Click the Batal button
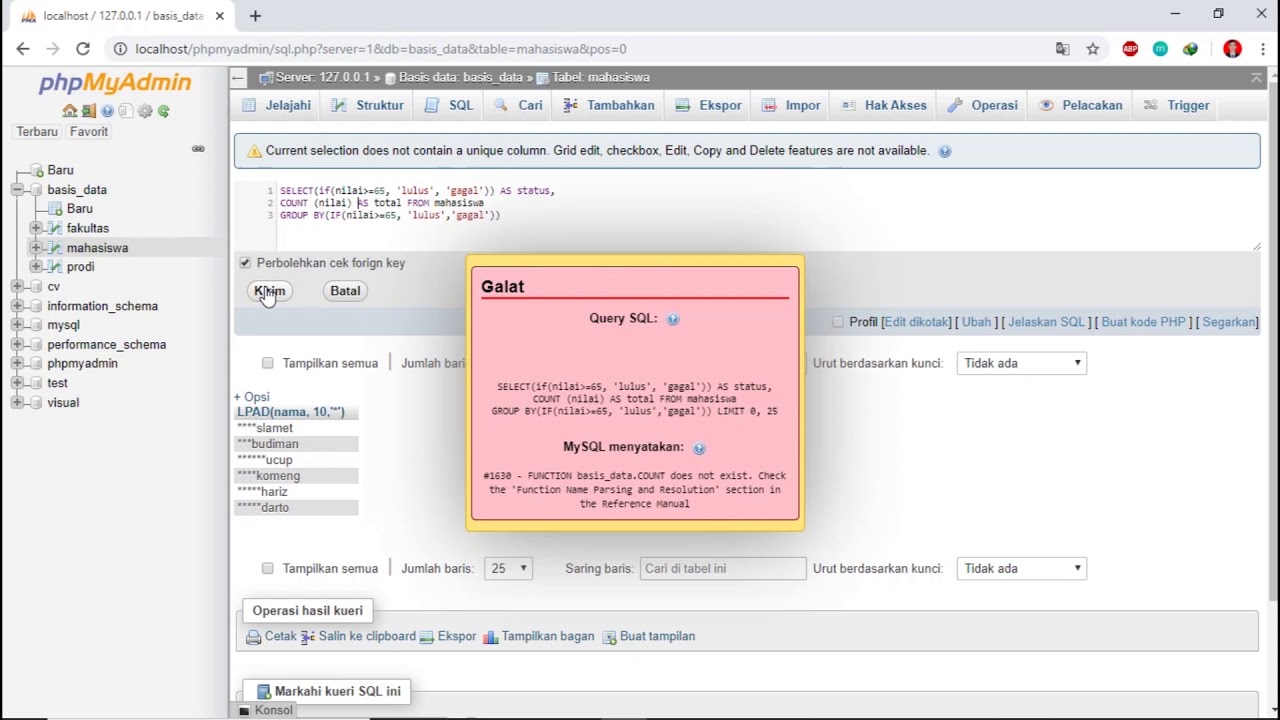 pyautogui.click(x=345, y=291)
